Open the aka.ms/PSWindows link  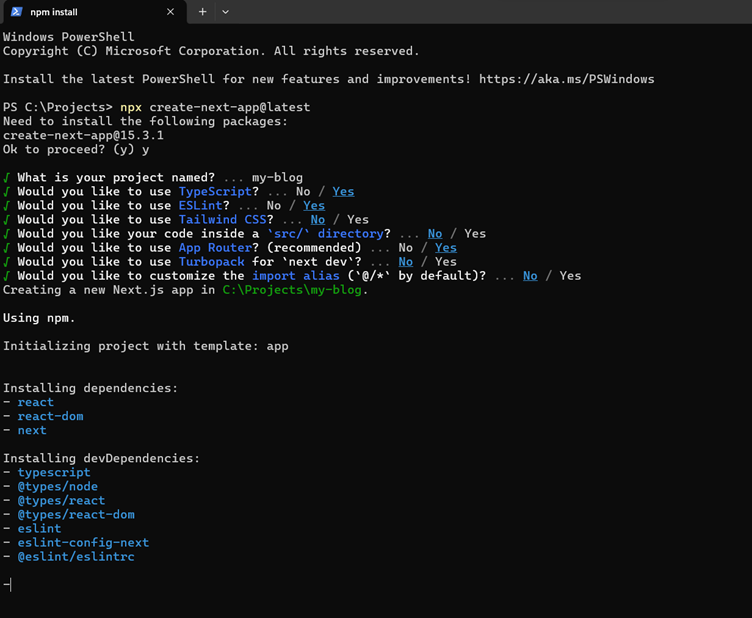pos(566,79)
